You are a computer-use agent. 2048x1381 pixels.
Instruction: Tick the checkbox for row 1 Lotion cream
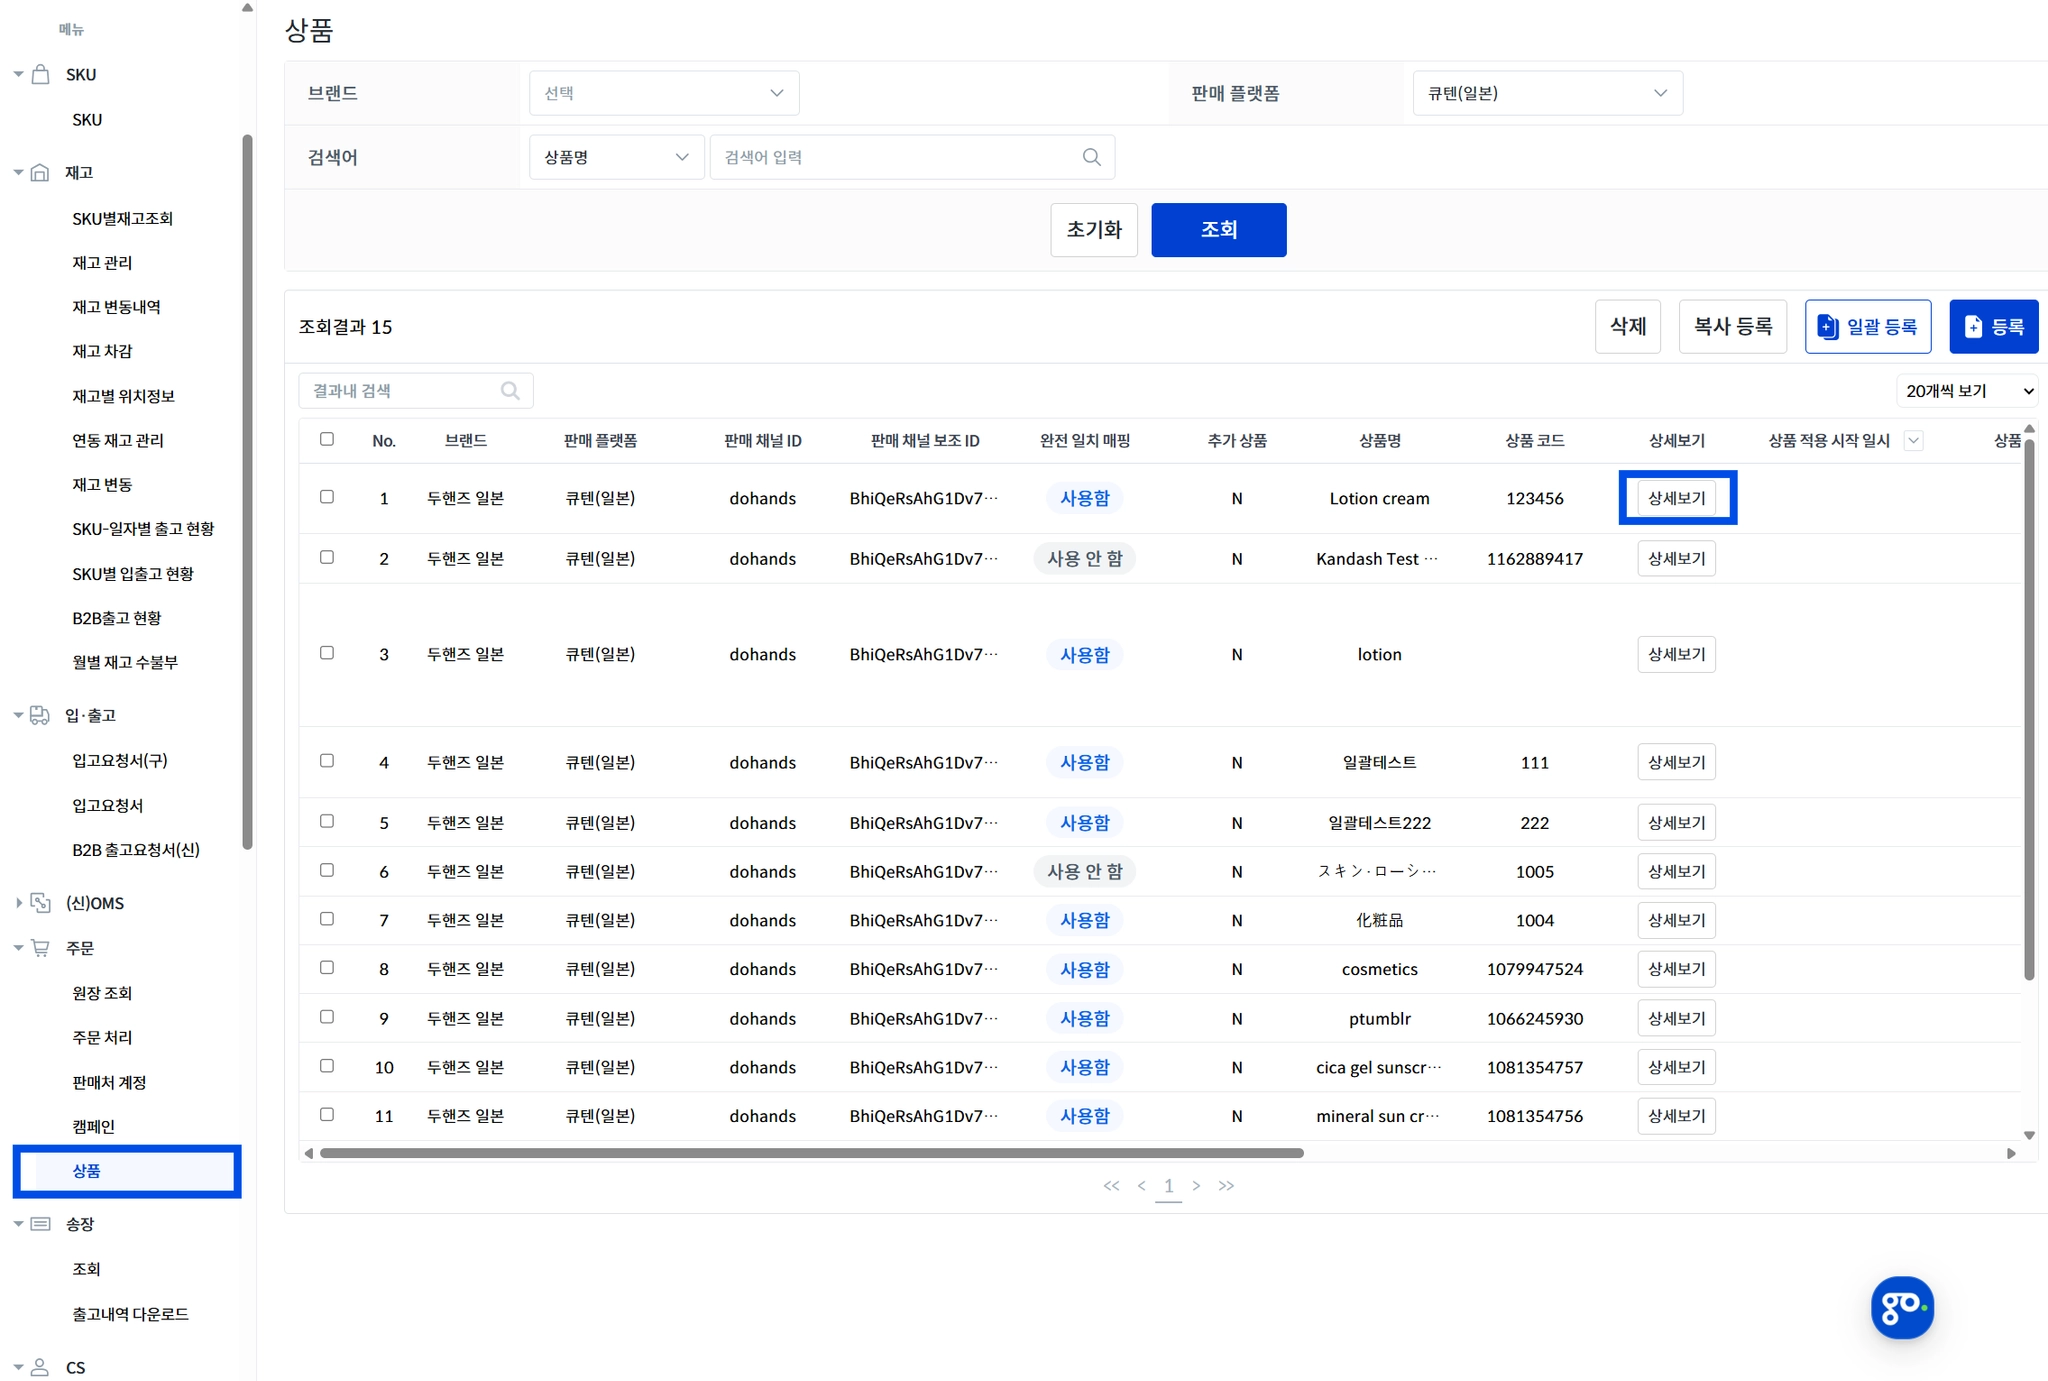tap(327, 497)
